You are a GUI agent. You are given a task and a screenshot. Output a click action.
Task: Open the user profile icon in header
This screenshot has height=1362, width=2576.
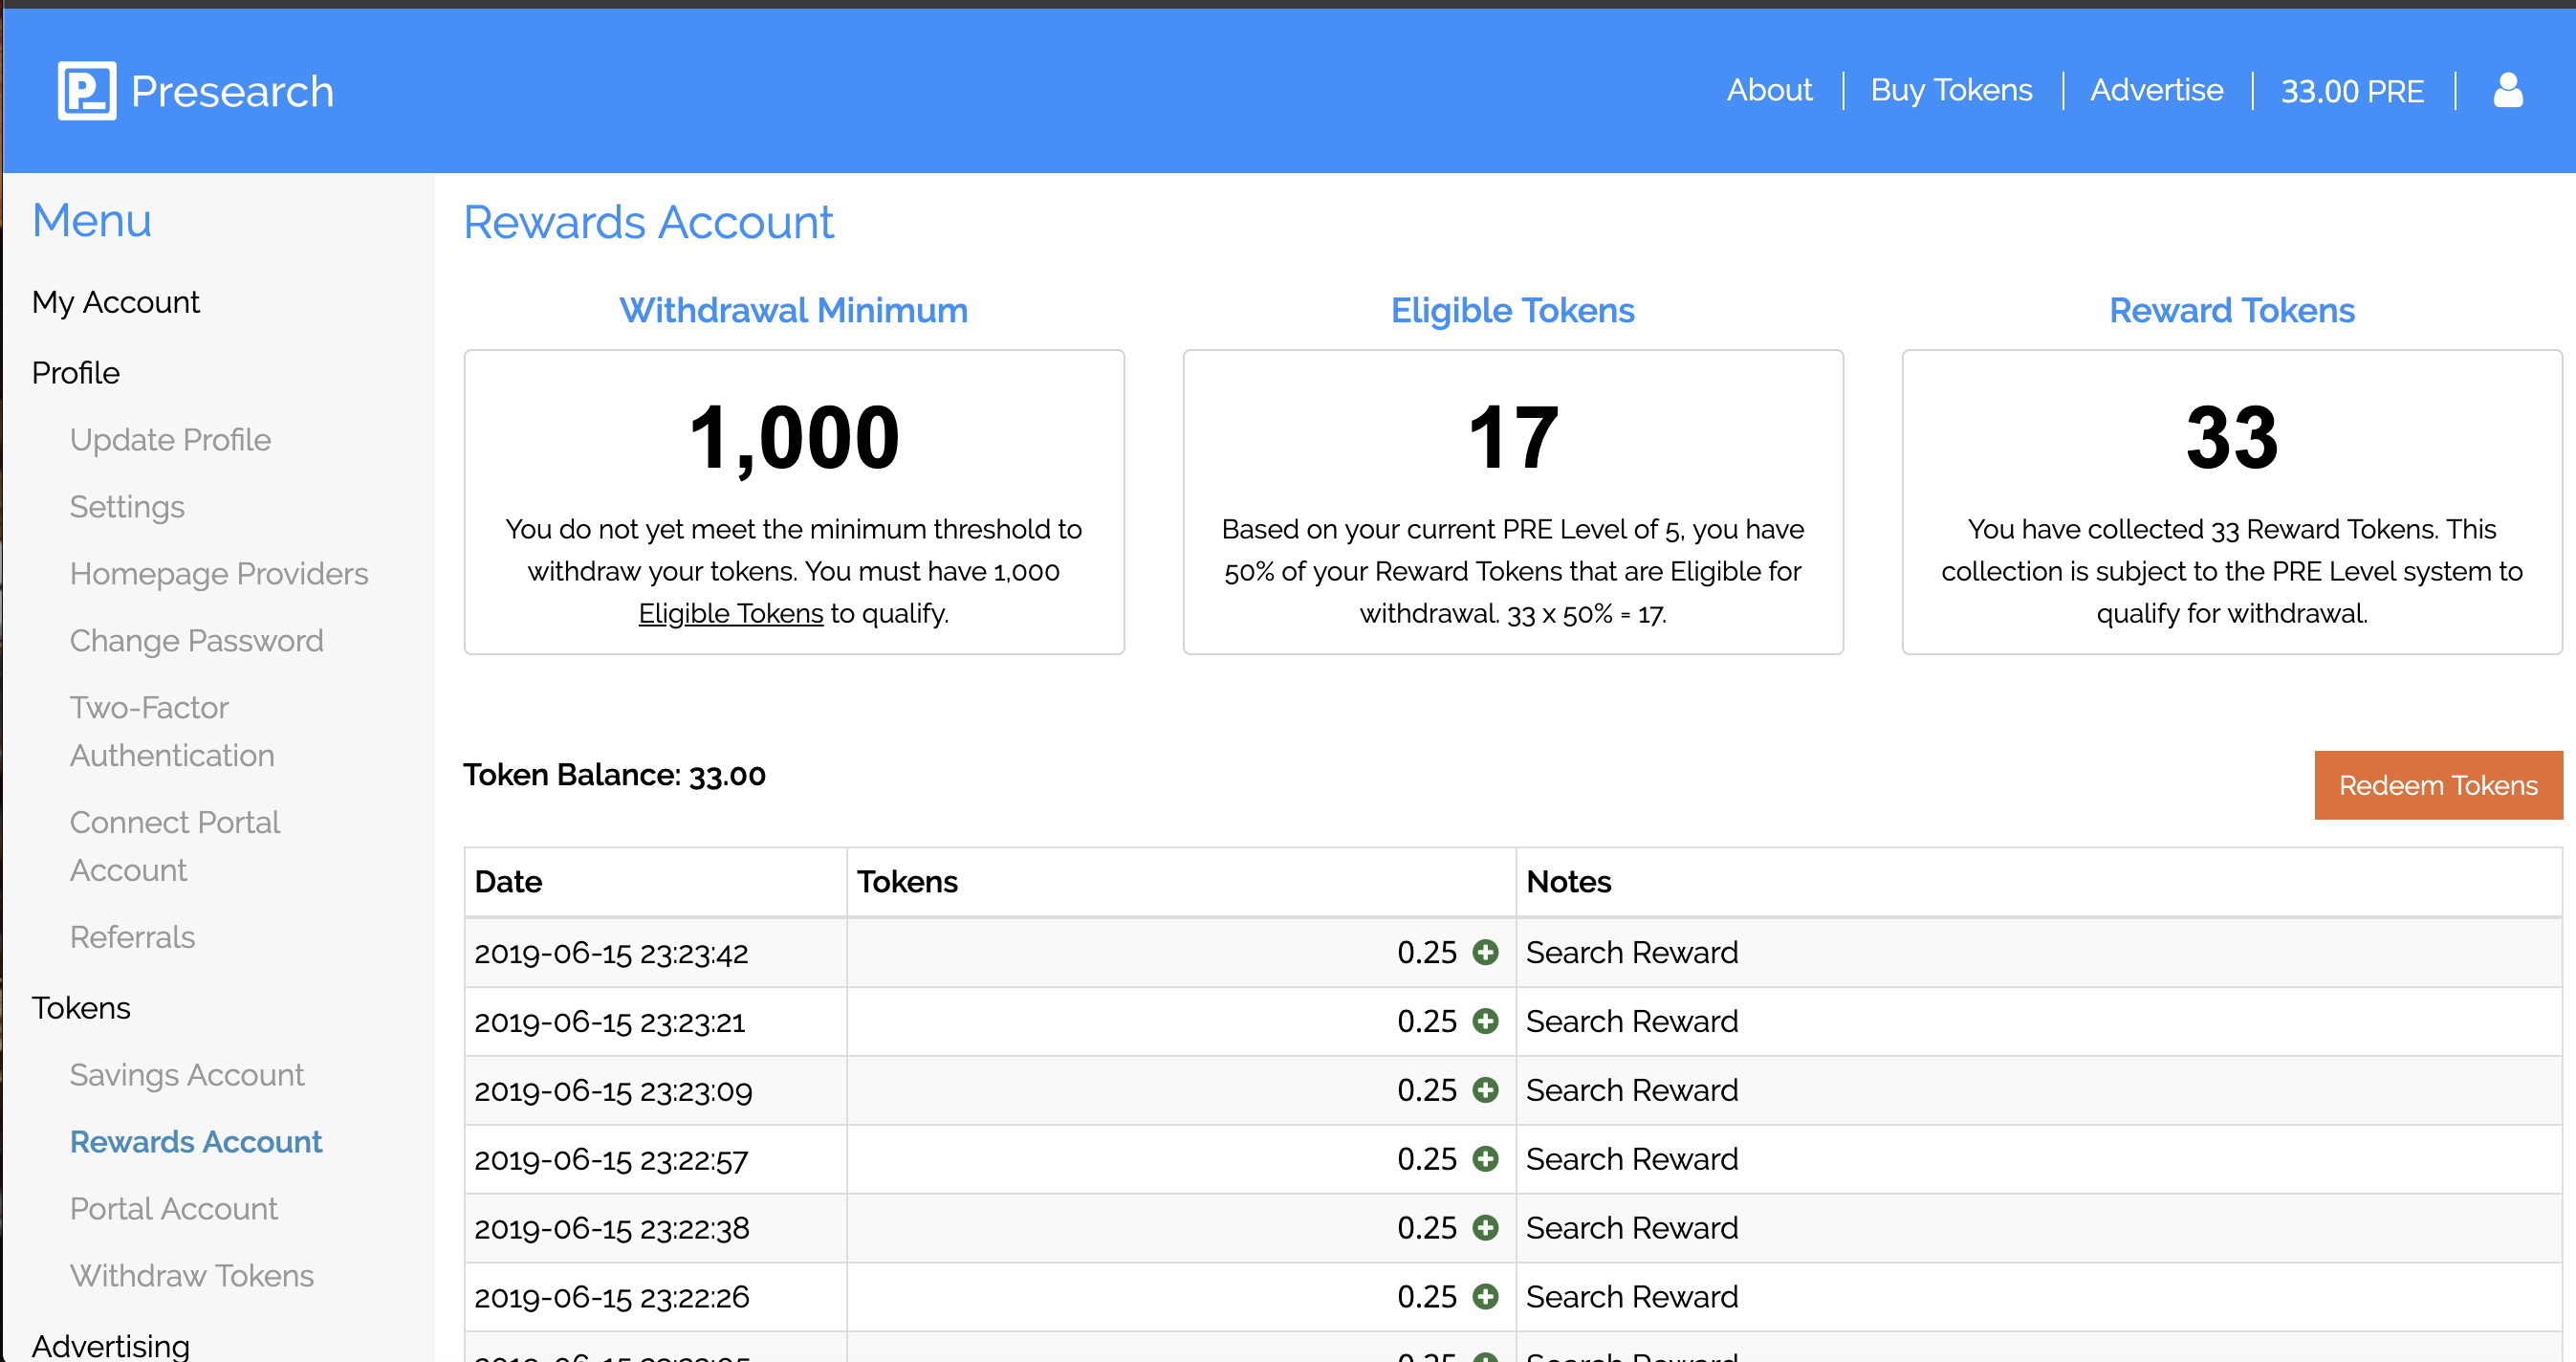point(2507,91)
